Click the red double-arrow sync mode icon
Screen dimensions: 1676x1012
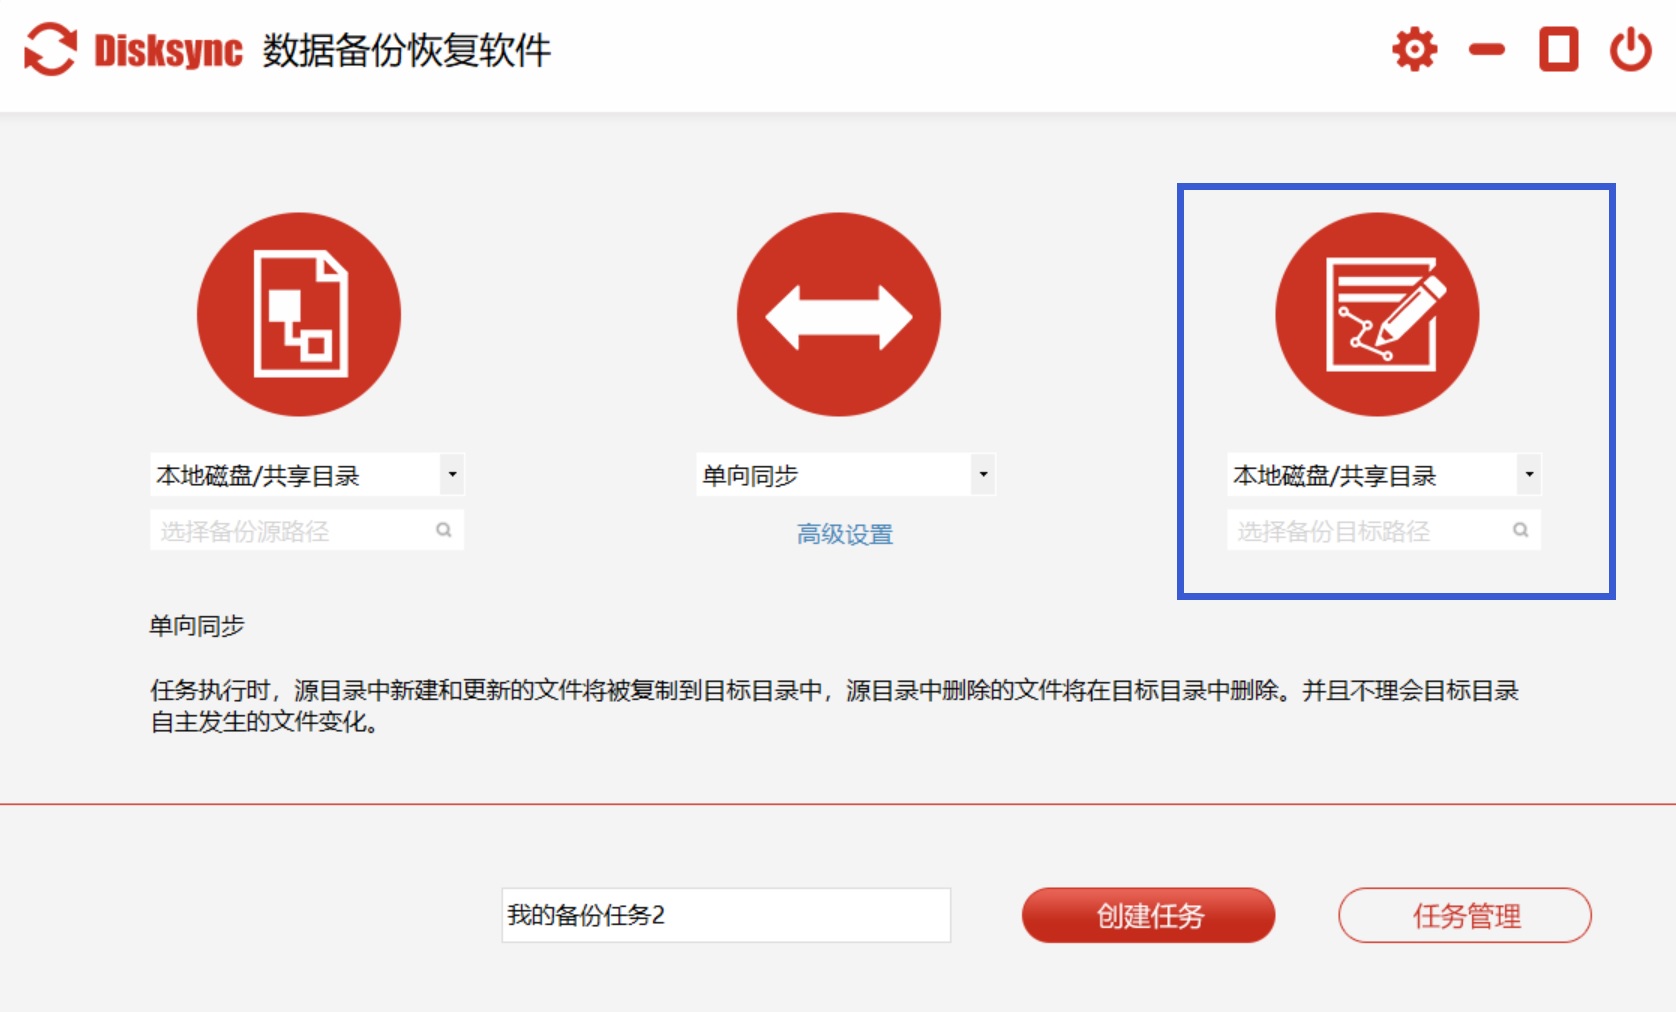[839, 314]
